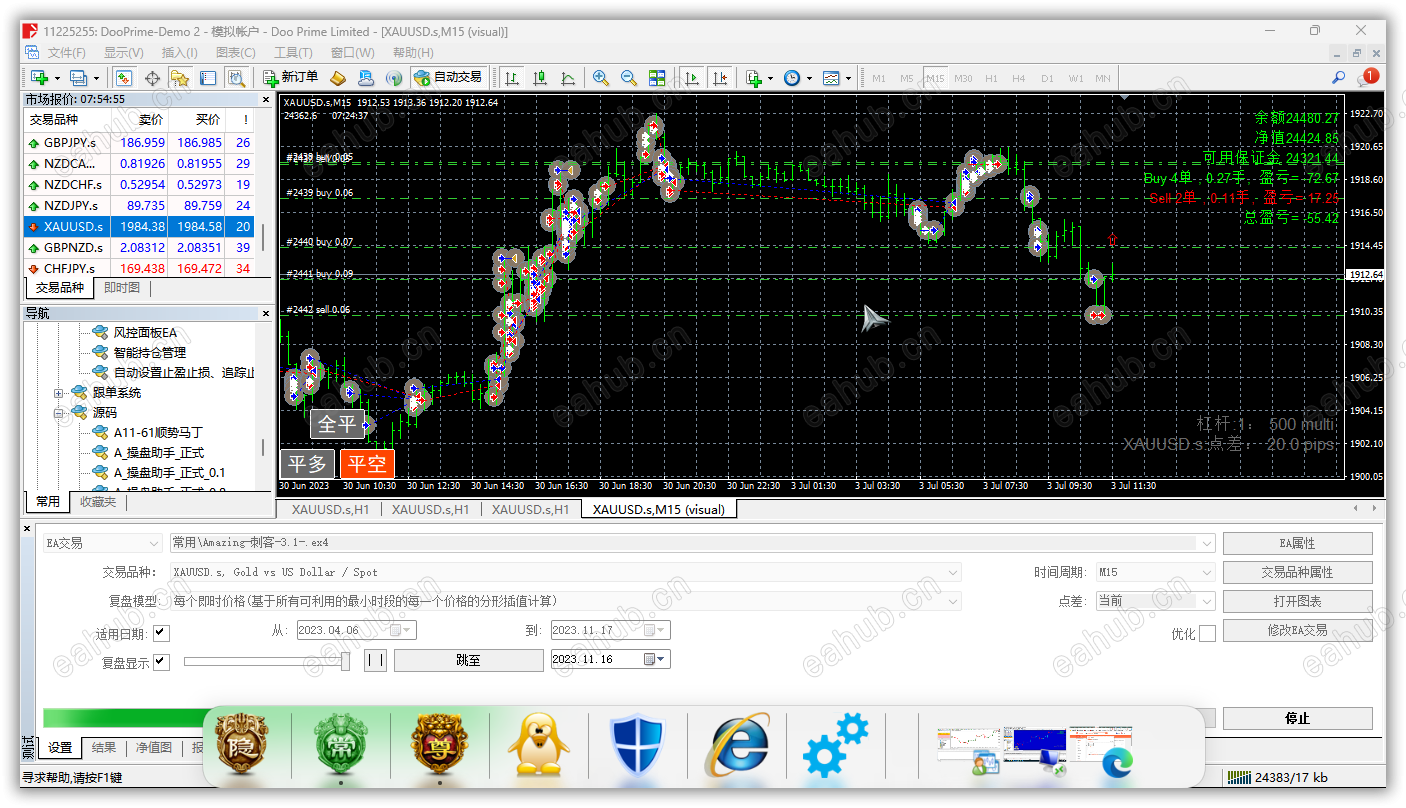1406x808 pixels.
Task: Uncheck the 适用日期 checkbox
Action: 161,633
